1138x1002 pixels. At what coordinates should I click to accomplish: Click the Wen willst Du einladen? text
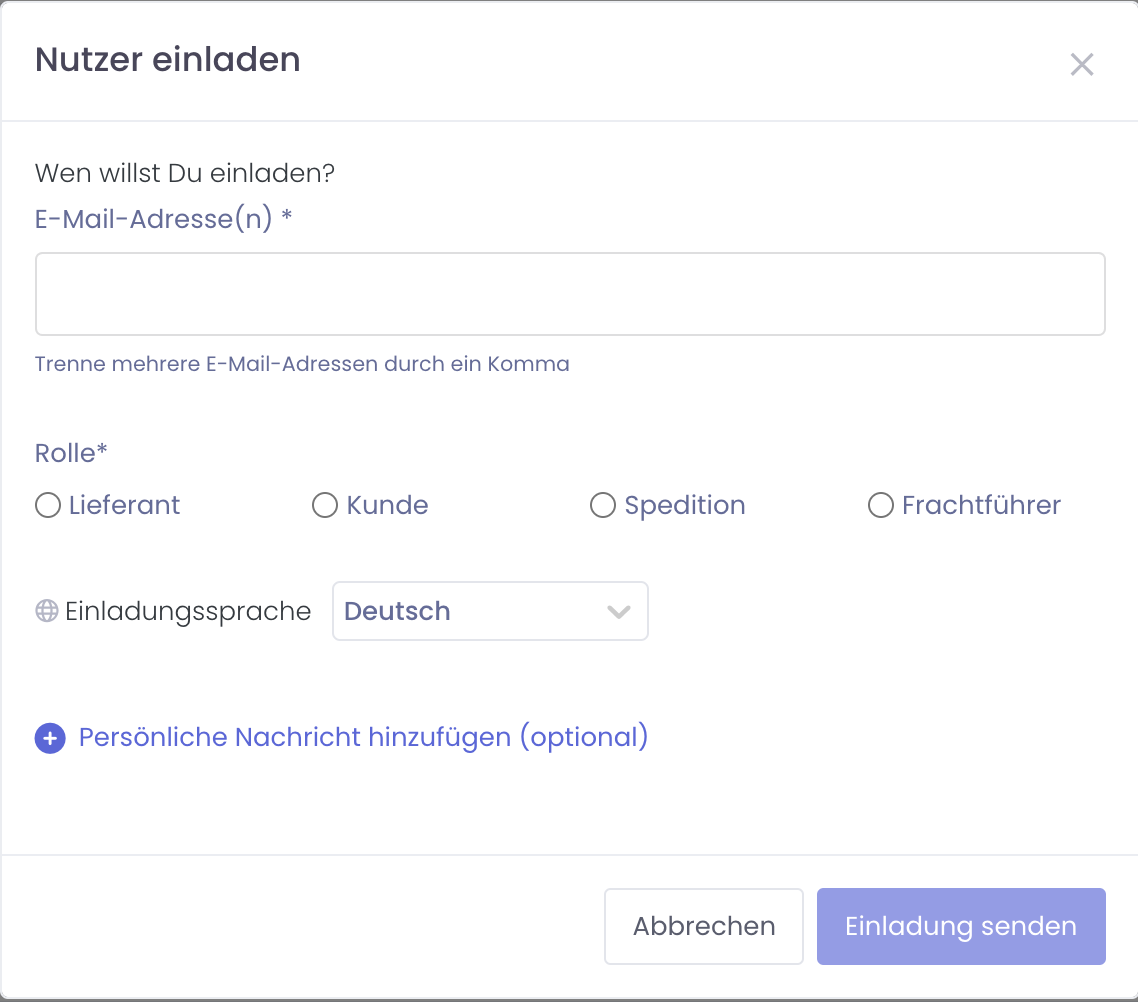tap(185, 174)
